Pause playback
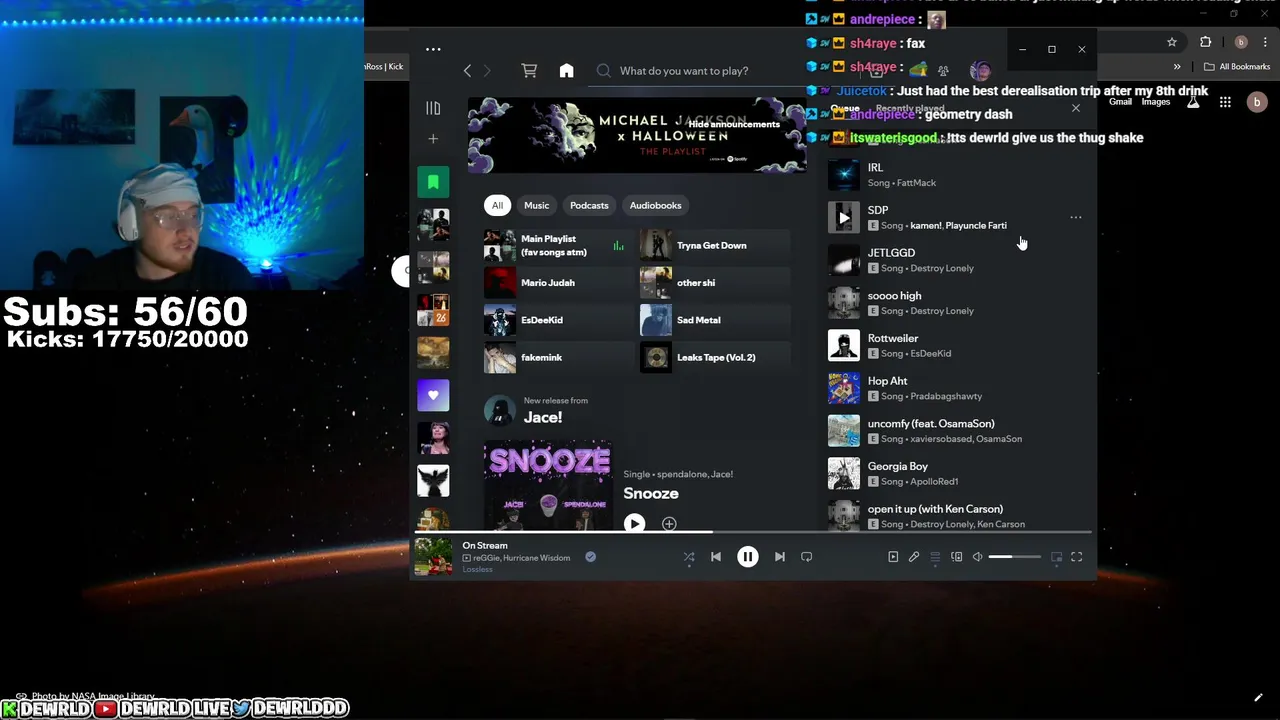Image resolution: width=1280 pixels, height=720 pixels. point(748,557)
